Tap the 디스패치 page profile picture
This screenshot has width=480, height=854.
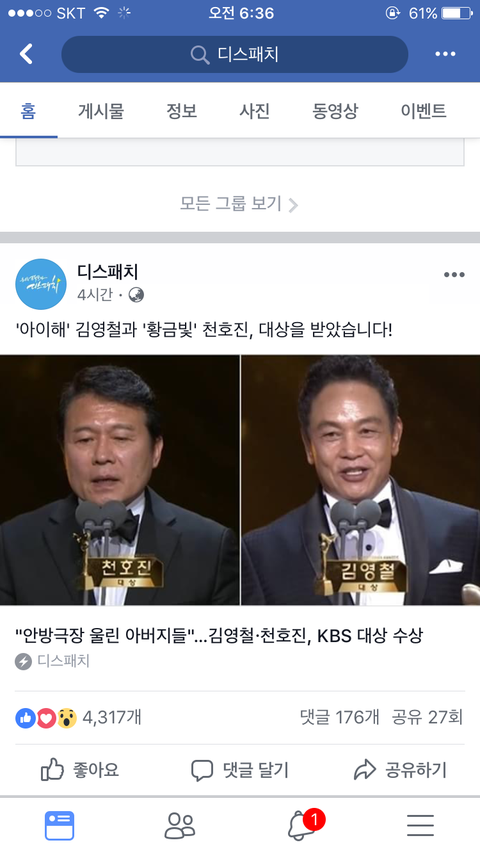[x=41, y=284]
